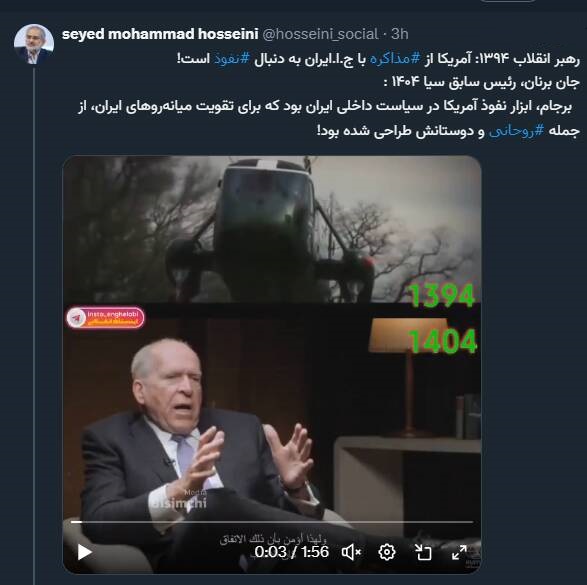Click the video time display 0:03 / 1:56

click(292, 552)
